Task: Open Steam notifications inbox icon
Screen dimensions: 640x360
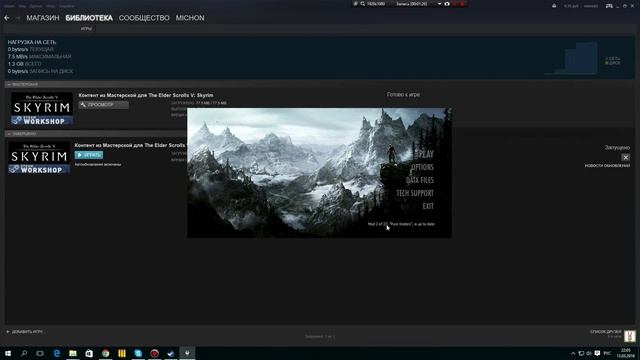Action: pyautogui.click(x=554, y=6)
